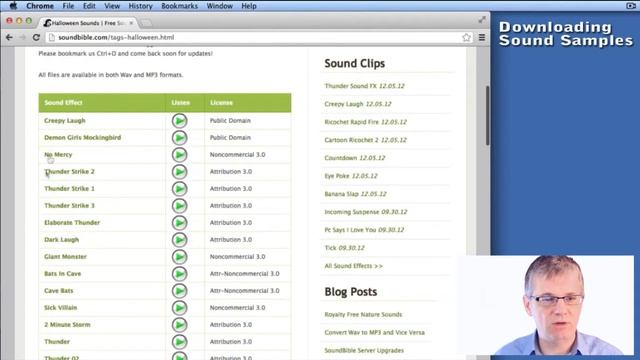Play the Giant Monster sound

(x=179, y=257)
